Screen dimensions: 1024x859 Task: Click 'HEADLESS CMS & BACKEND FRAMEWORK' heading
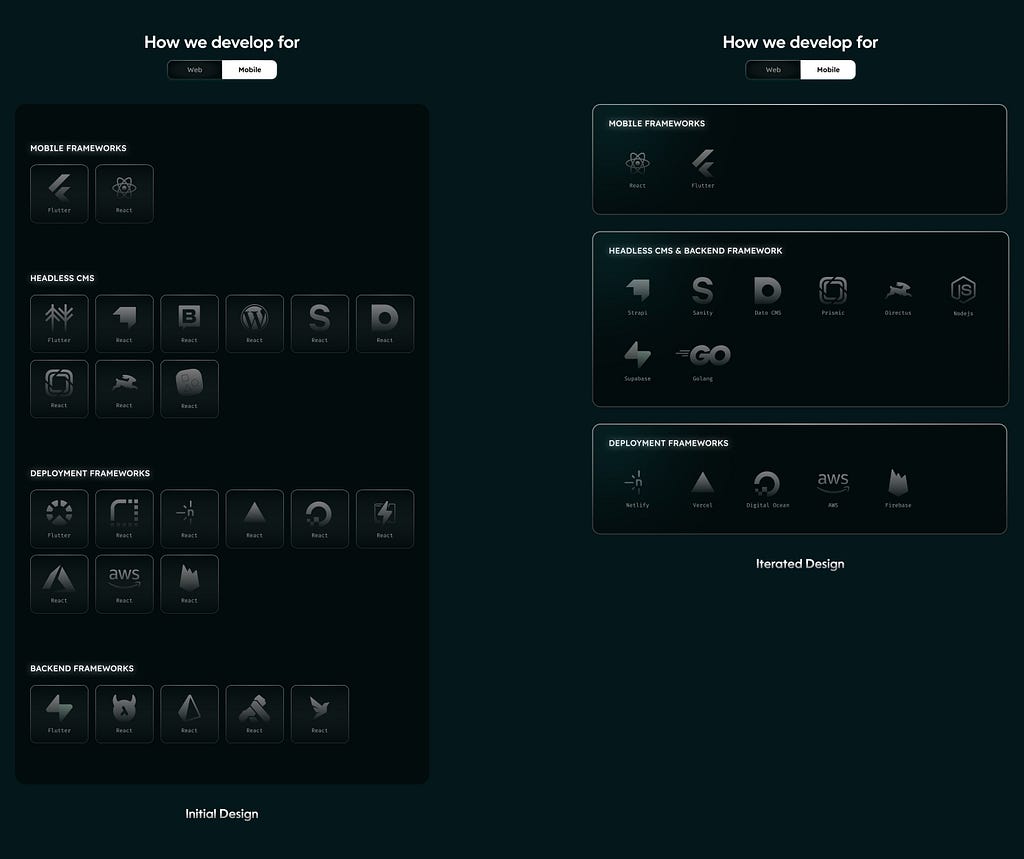pos(696,251)
